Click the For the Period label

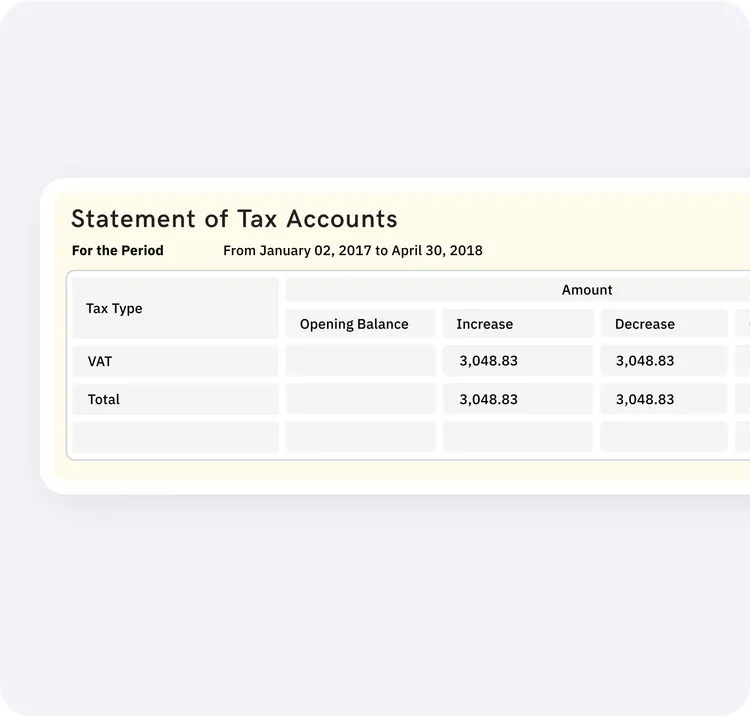tap(117, 250)
